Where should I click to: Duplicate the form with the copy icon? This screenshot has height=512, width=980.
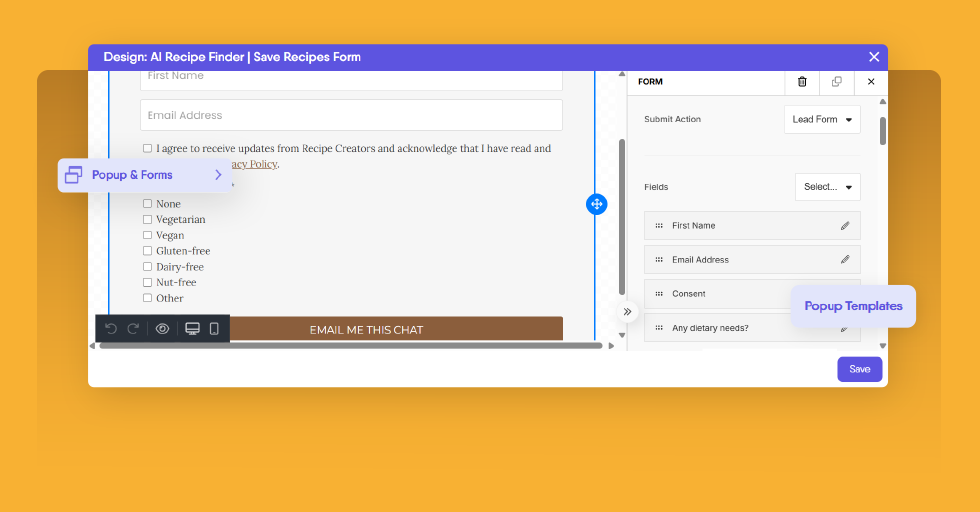pyautogui.click(x=836, y=82)
